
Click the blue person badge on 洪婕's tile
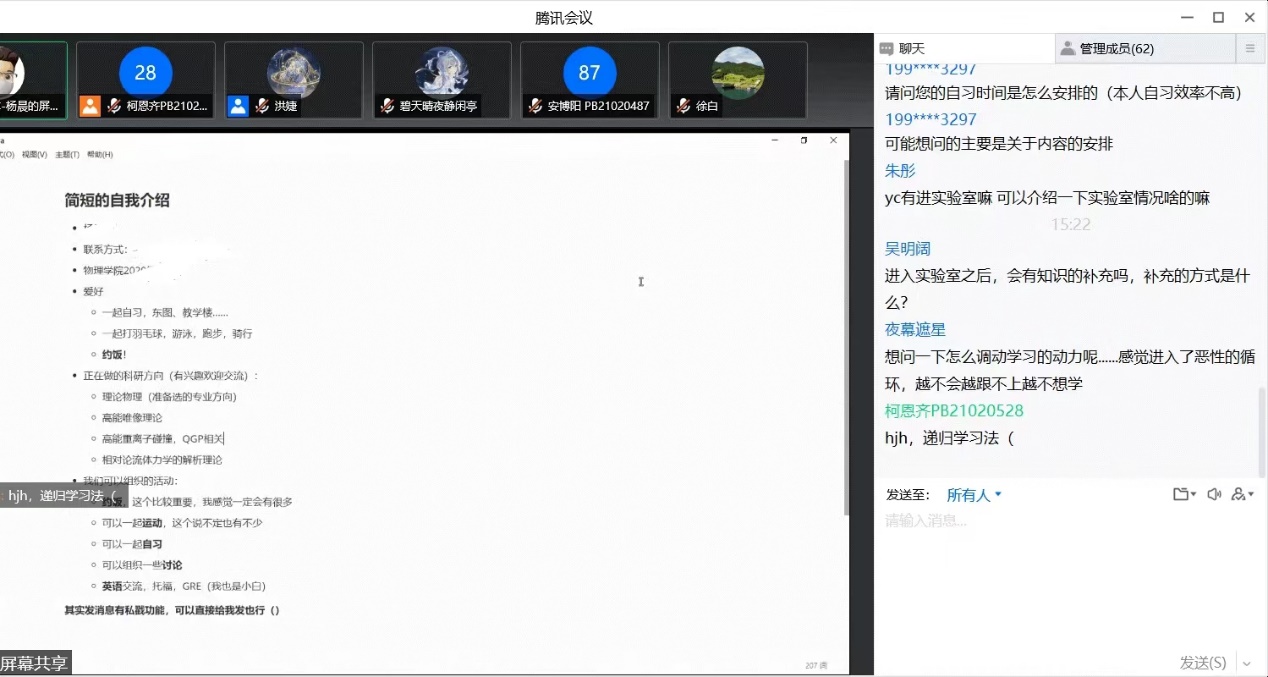(238, 106)
